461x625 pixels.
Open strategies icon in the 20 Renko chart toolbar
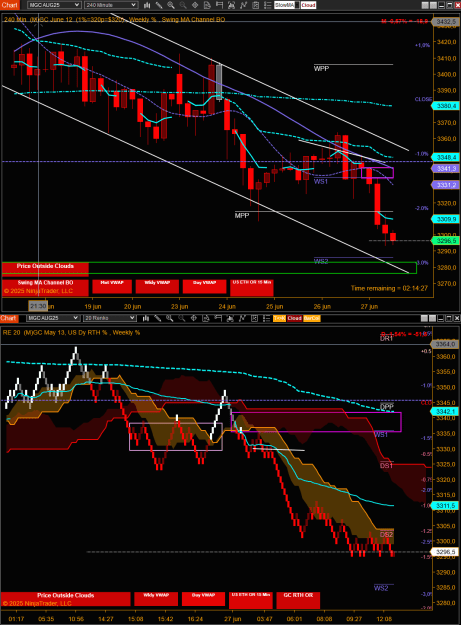point(254,318)
